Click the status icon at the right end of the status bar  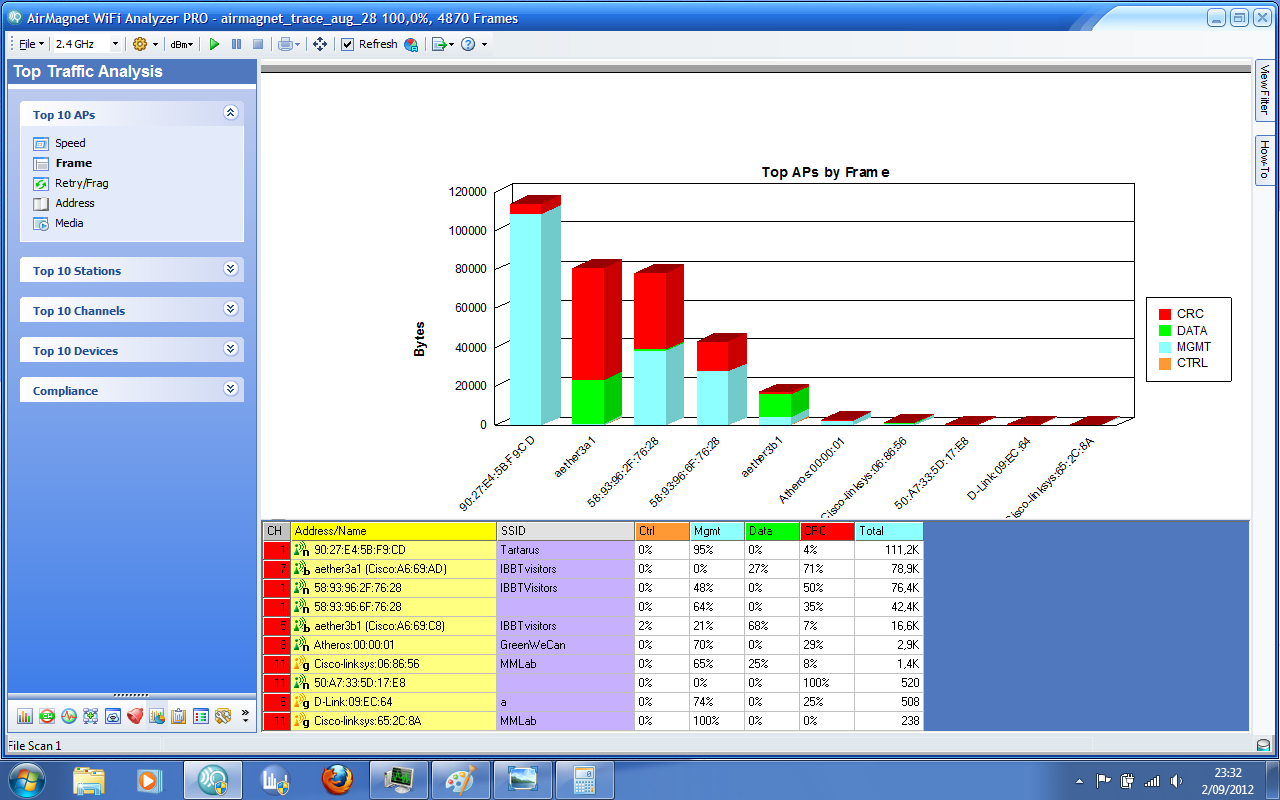[x=1263, y=745]
